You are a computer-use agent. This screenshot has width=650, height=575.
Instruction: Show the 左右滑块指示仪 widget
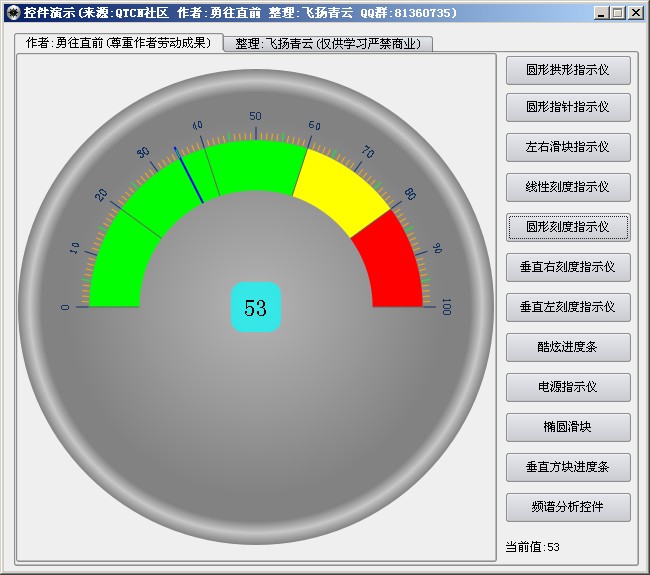[x=568, y=147]
